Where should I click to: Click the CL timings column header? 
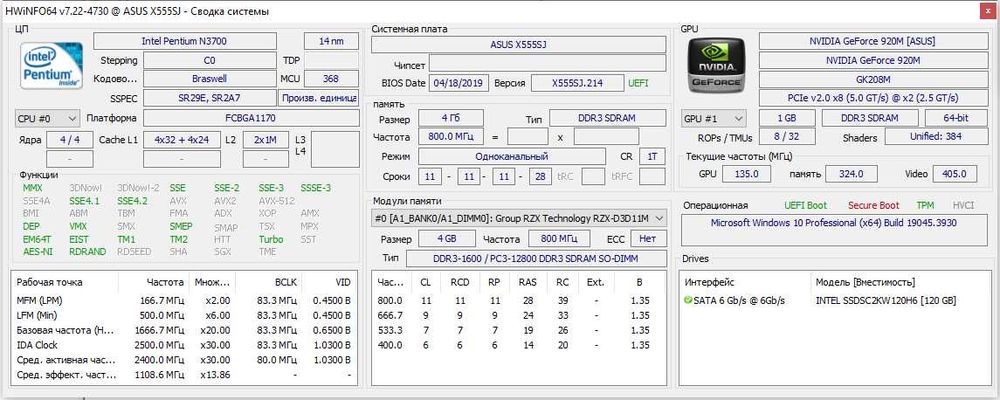425,282
